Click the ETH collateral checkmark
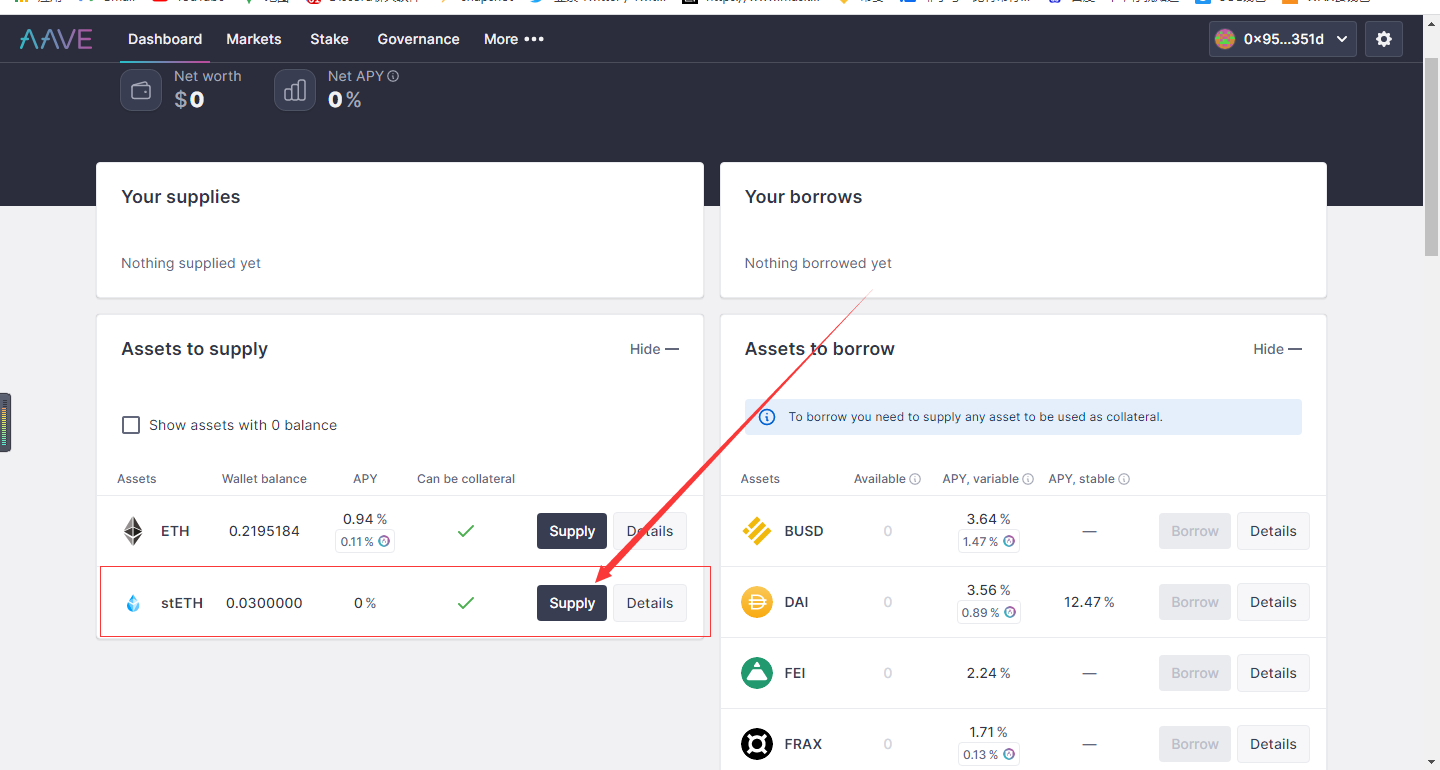The image size is (1440, 770). tap(466, 531)
